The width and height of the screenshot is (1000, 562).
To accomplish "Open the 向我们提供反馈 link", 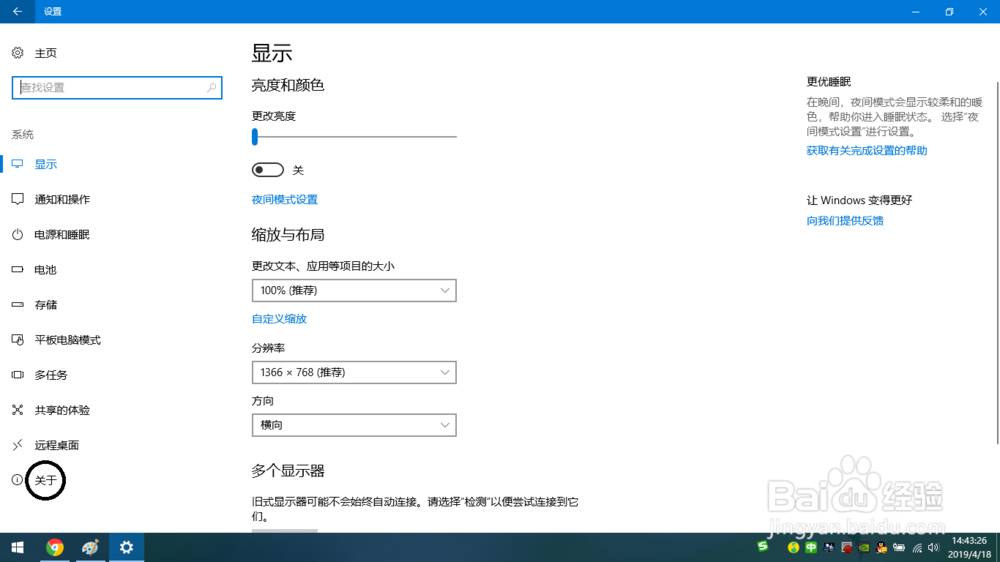I will (844, 221).
